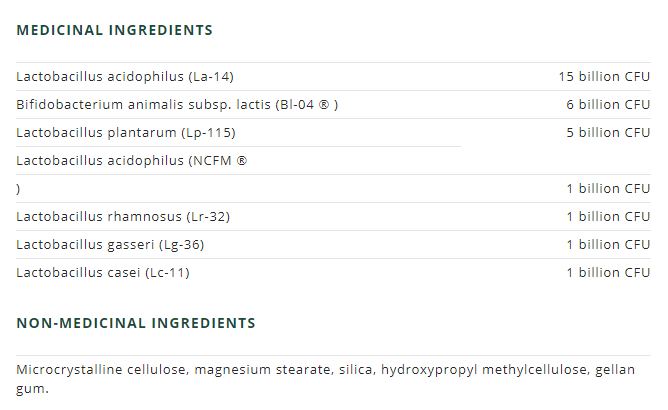Select the Lactobacillus casei (Lc-11) entry
The image size is (668, 410).
coord(103,272)
